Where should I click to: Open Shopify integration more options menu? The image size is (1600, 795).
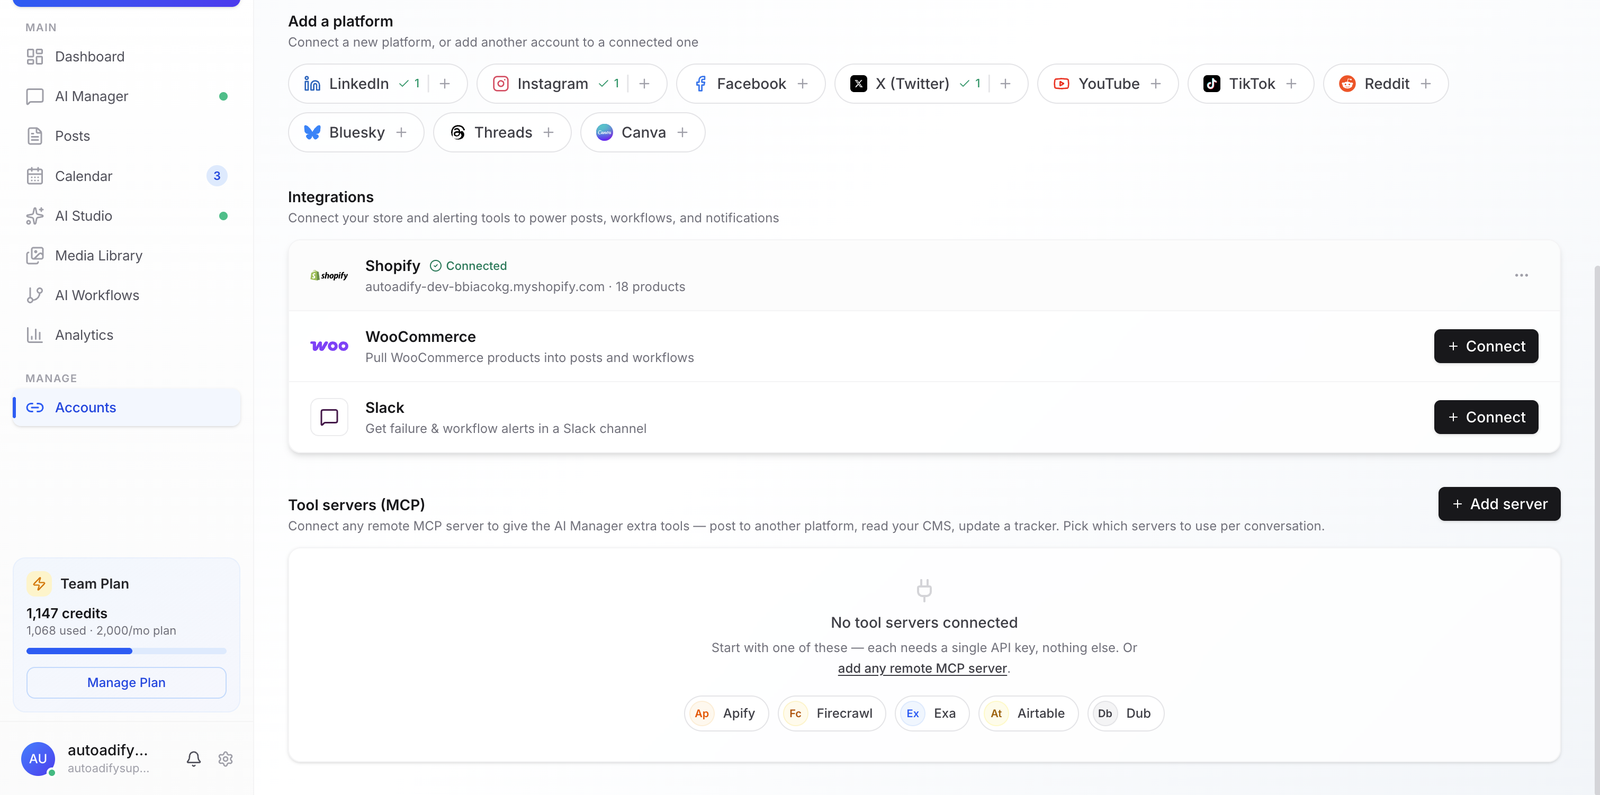point(1521,275)
